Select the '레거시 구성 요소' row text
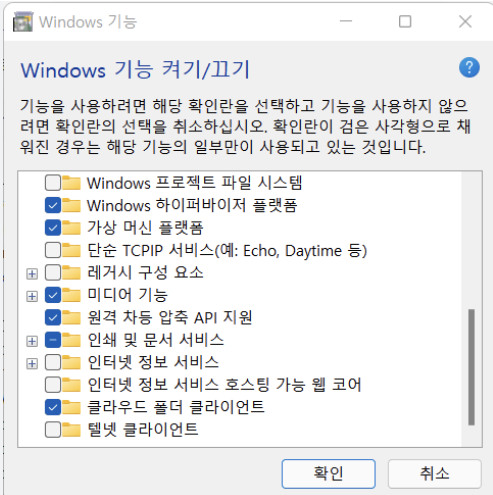The image size is (493, 495). click(x=145, y=272)
